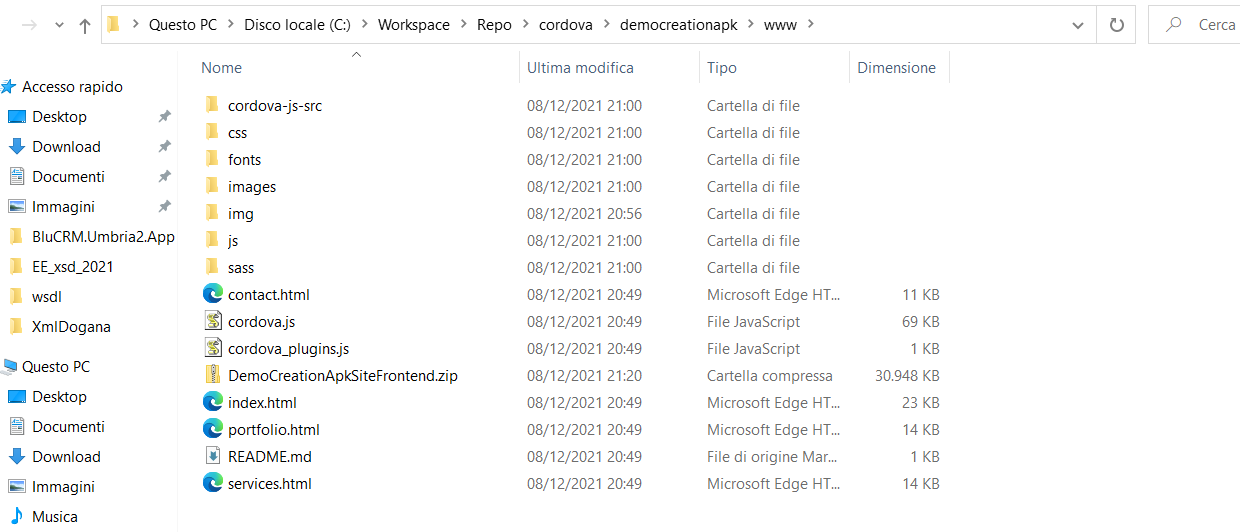Select the contact.html Edge file icon
This screenshot has width=1240, height=532.
tap(212, 294)
